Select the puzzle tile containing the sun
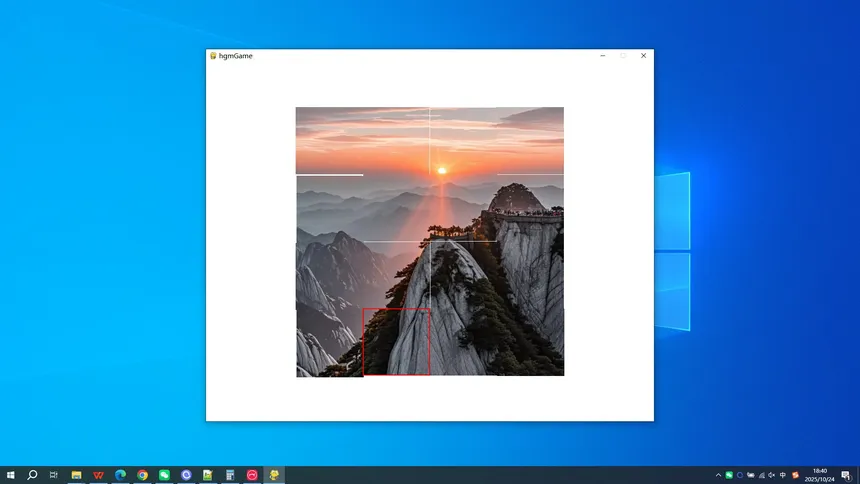Image resolution: width=860 pixels, height=484 pixels. [x=463, y=141]
